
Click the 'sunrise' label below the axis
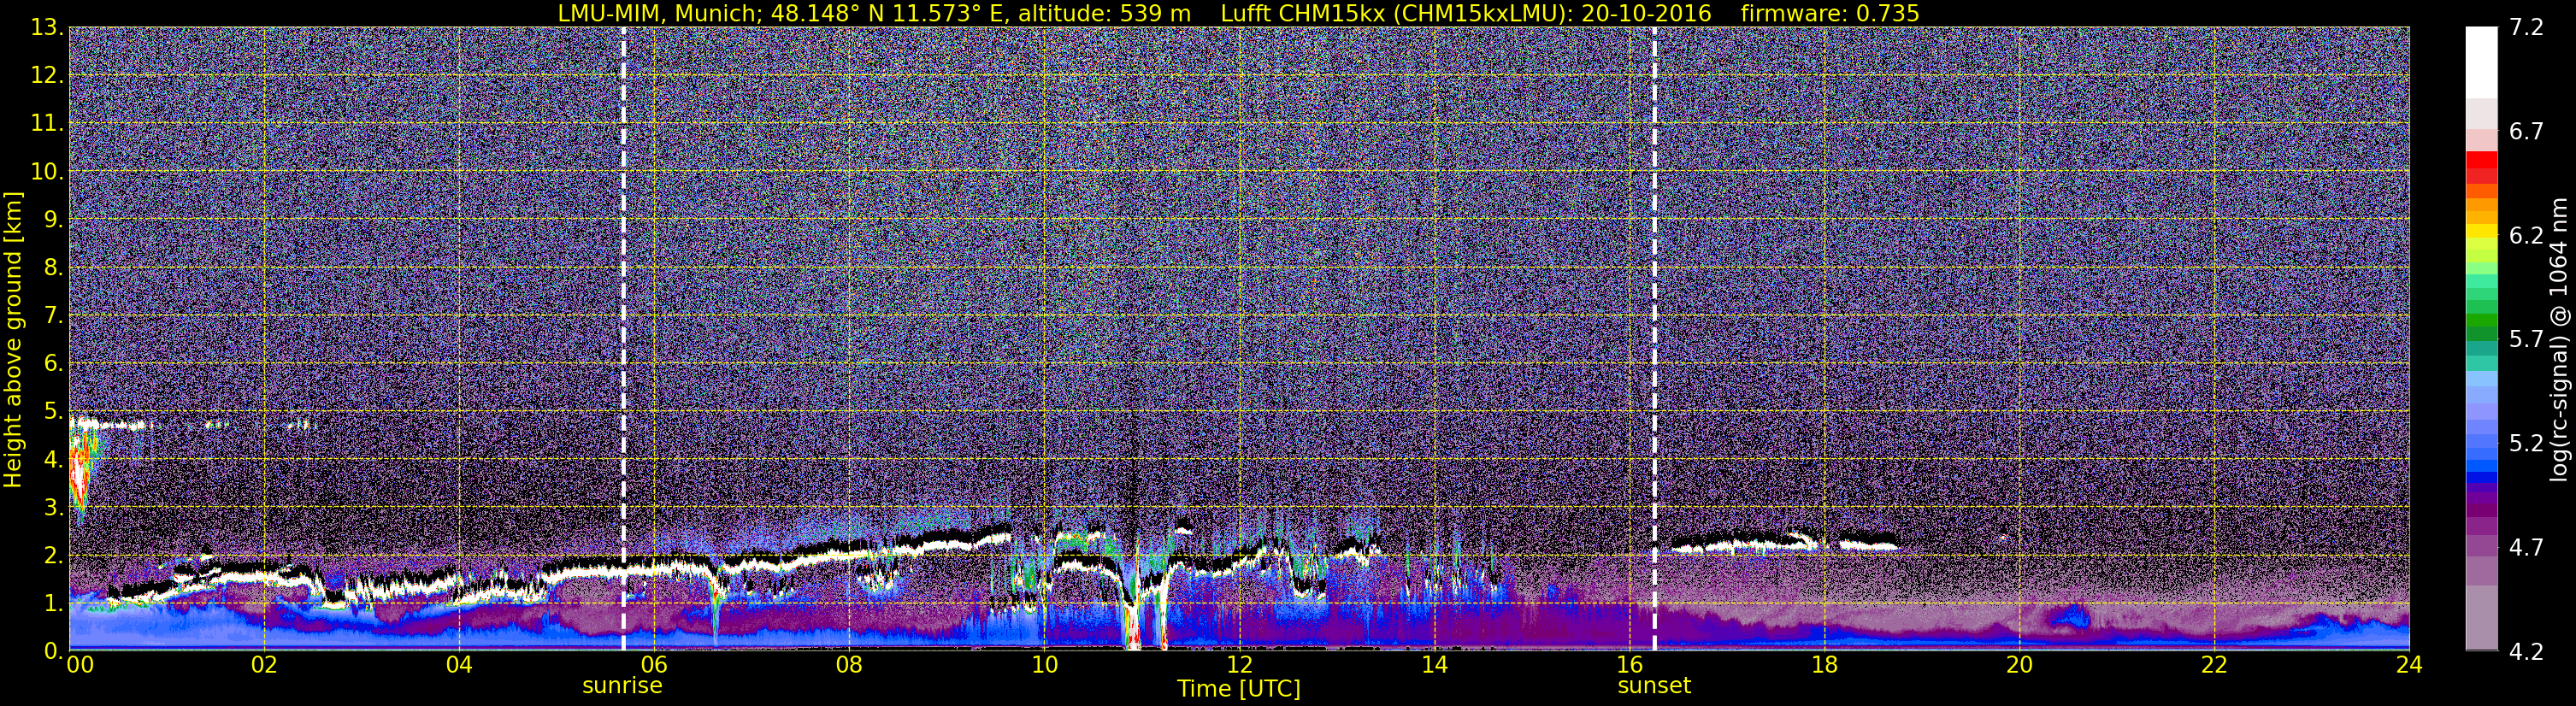pos(622,686)
